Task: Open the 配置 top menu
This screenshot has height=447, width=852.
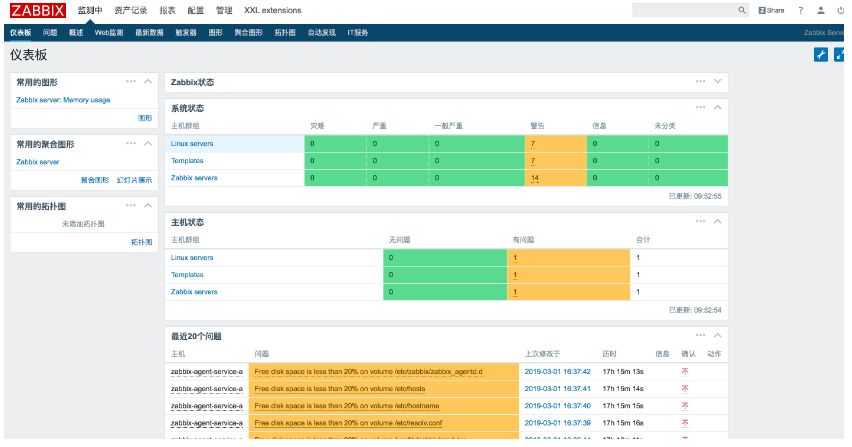Action: (x=196, y=10)
